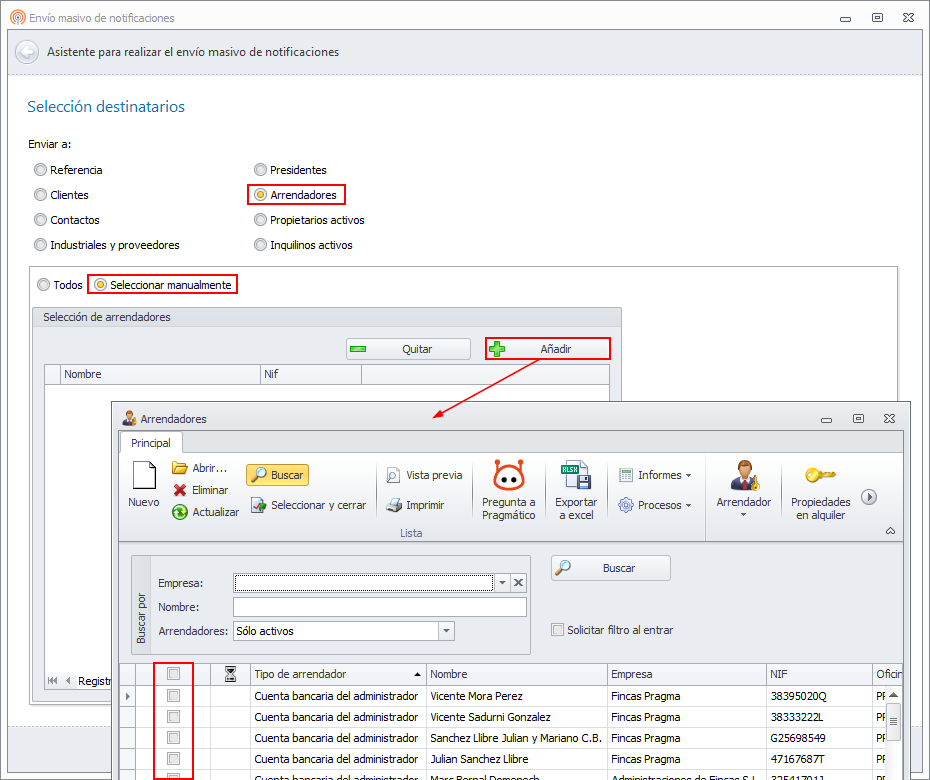Click Seleccionar y cerrar
The width and height of the screenshot is (930, 780).
click(308, 505)
